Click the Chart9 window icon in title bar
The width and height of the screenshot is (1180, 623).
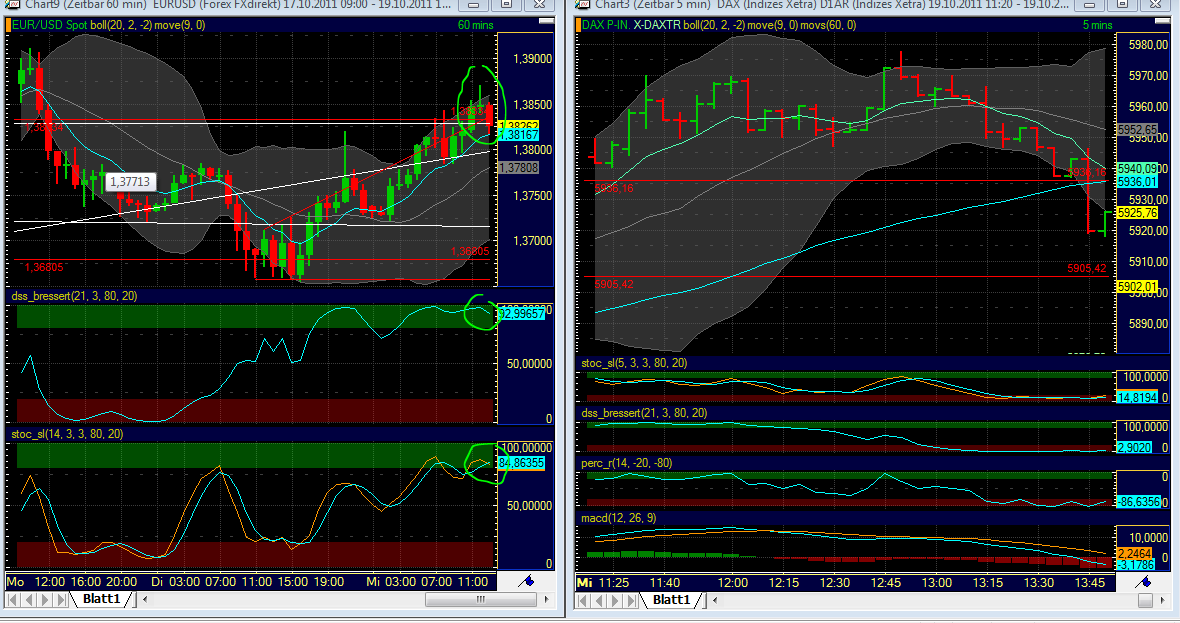[5, 4]
